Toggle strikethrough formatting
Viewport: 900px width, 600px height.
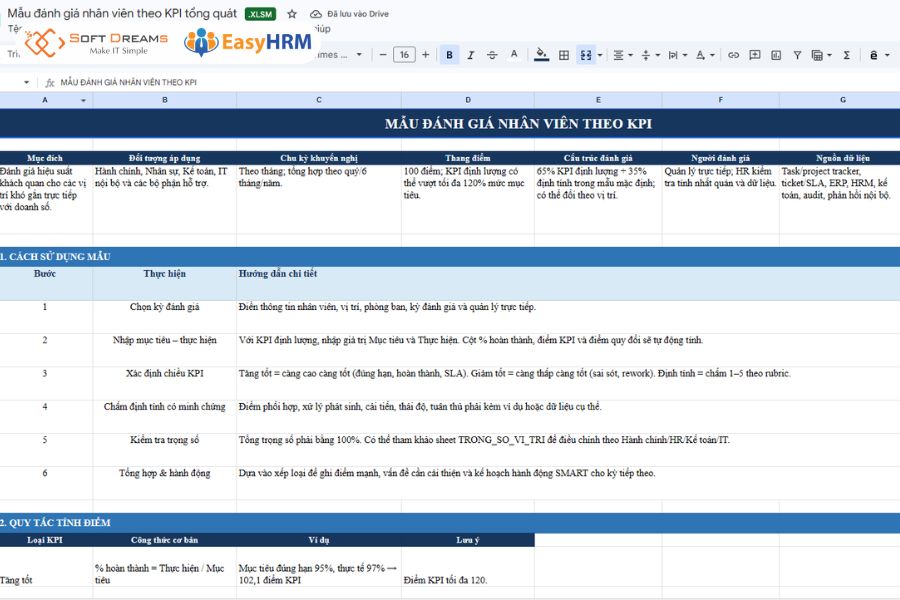(492, 55)
